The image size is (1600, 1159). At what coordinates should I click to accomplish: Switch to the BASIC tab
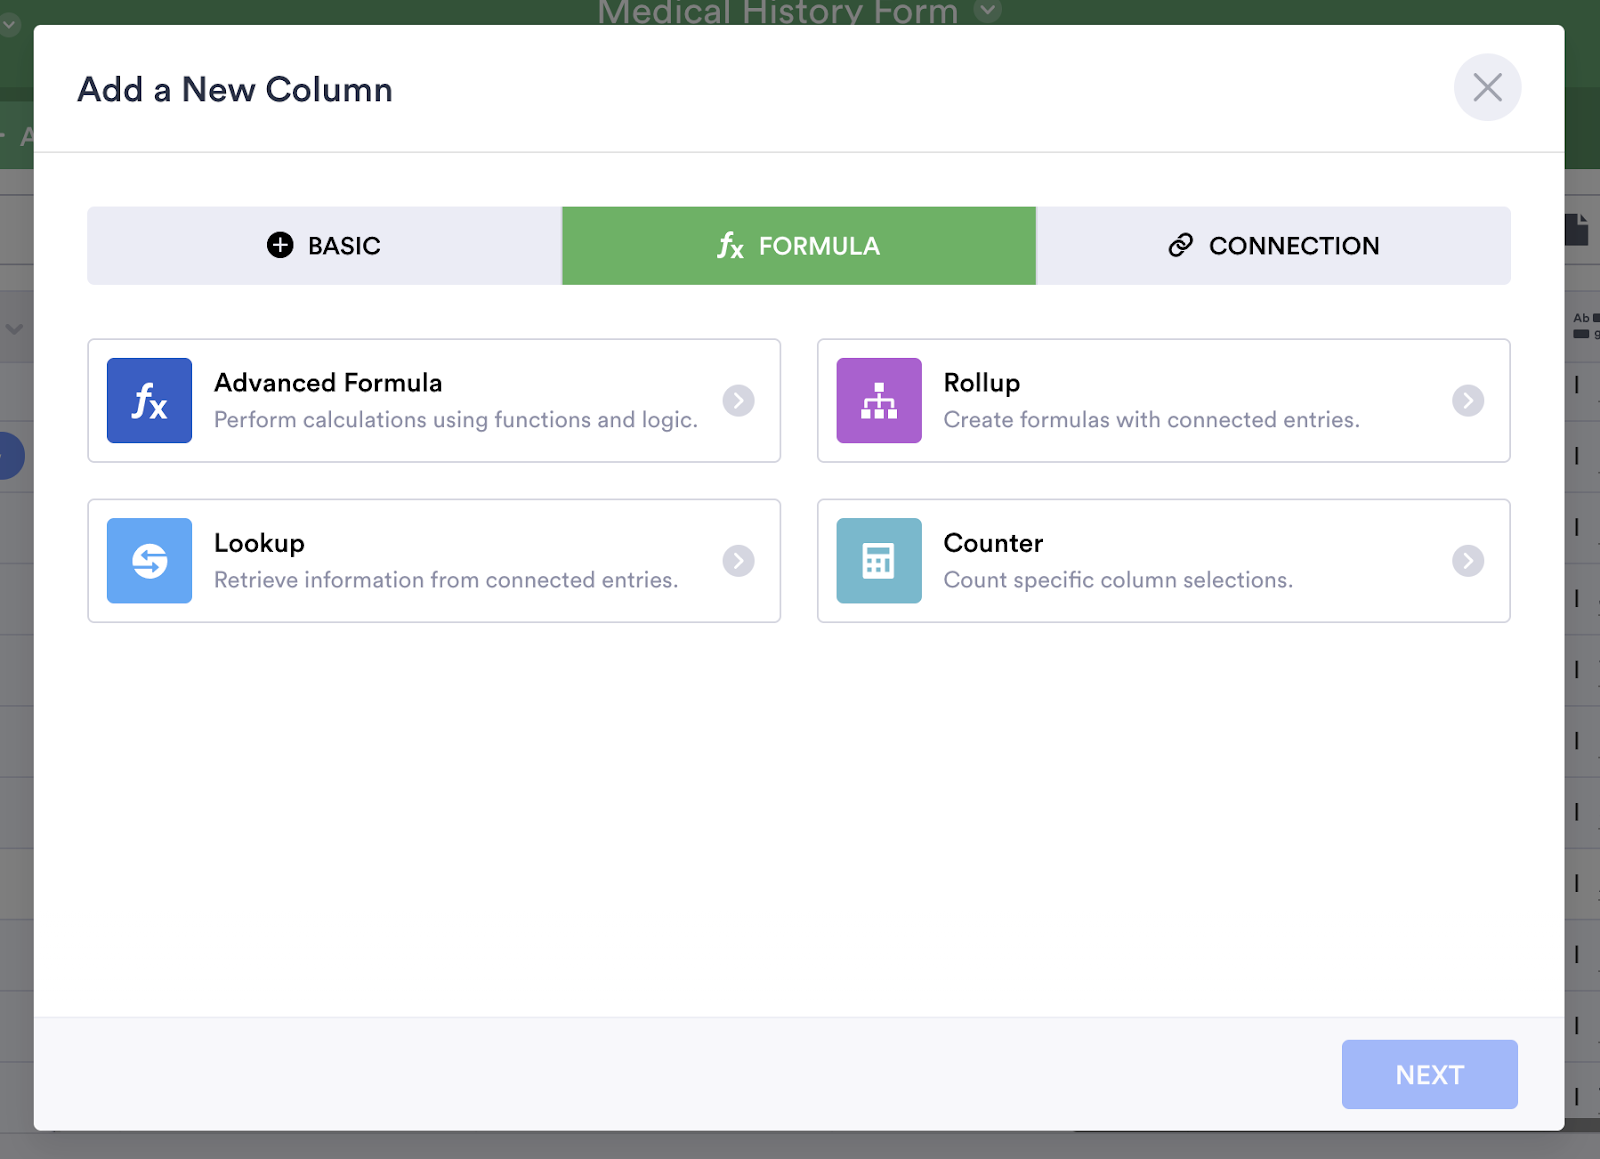tap(324, 246)
